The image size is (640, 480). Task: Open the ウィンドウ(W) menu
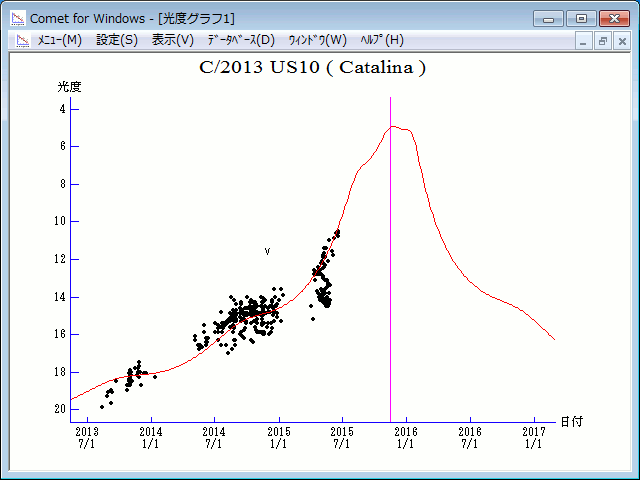pos(318,40)
